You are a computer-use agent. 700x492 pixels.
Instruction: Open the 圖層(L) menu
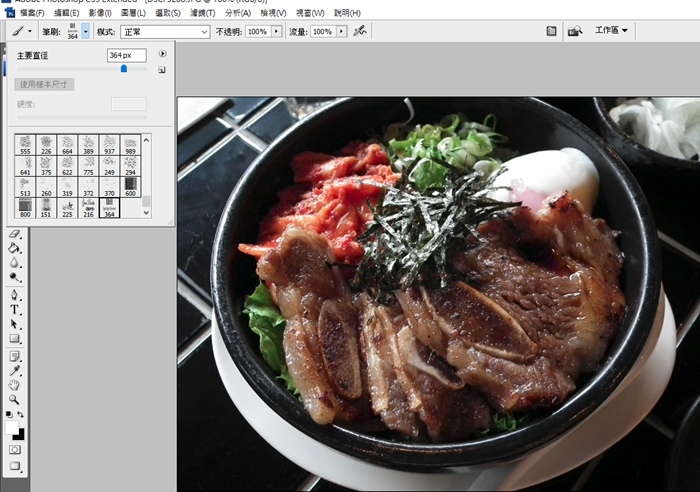click(x=132, y=13)
